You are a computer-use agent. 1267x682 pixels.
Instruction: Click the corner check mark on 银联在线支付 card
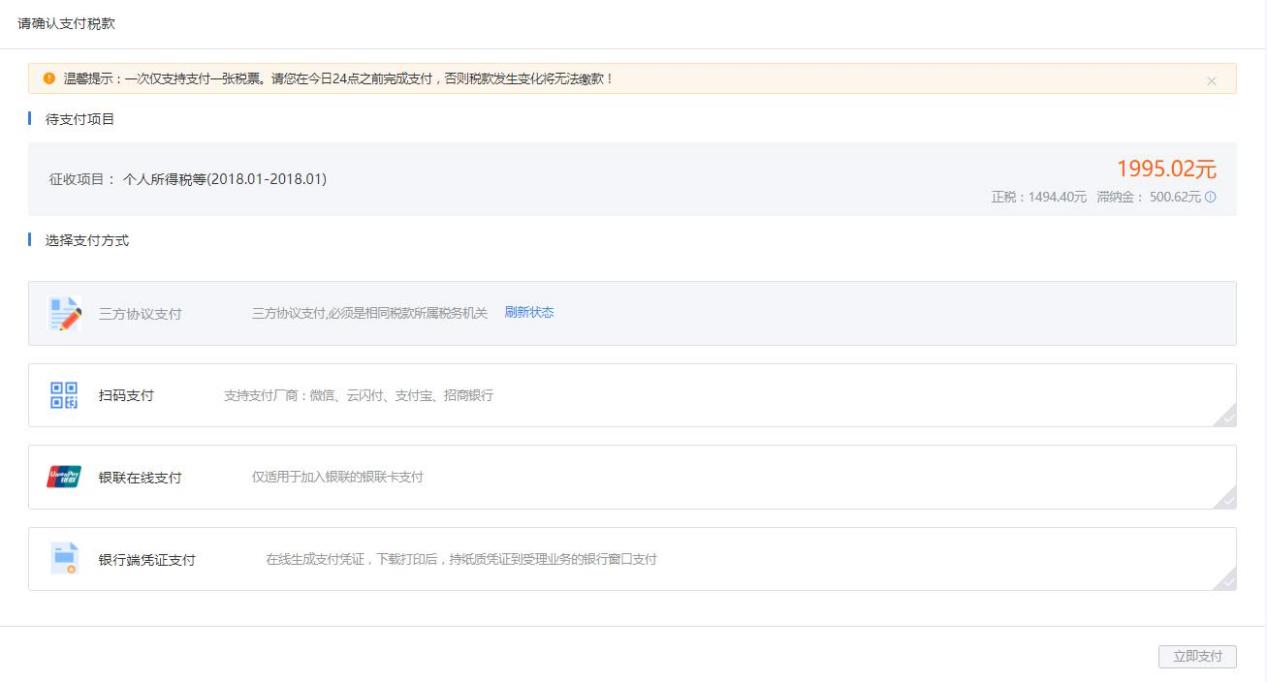(x=1226, y=499)
